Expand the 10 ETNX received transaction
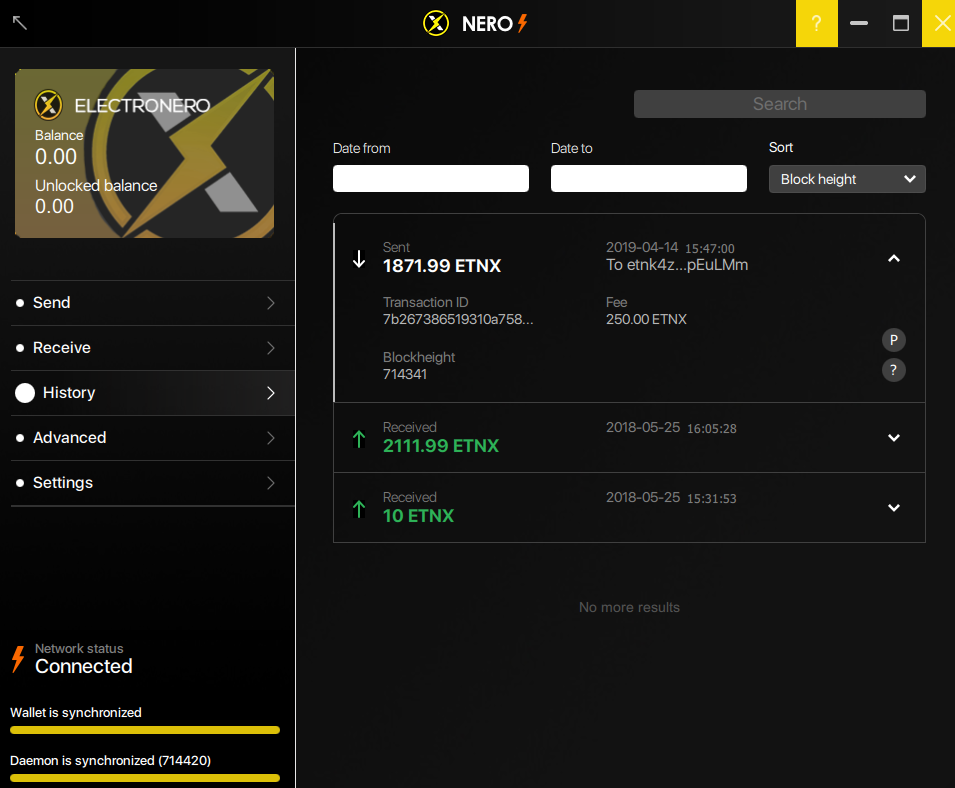This screenshot has width=955, height=788. point(893,508)
